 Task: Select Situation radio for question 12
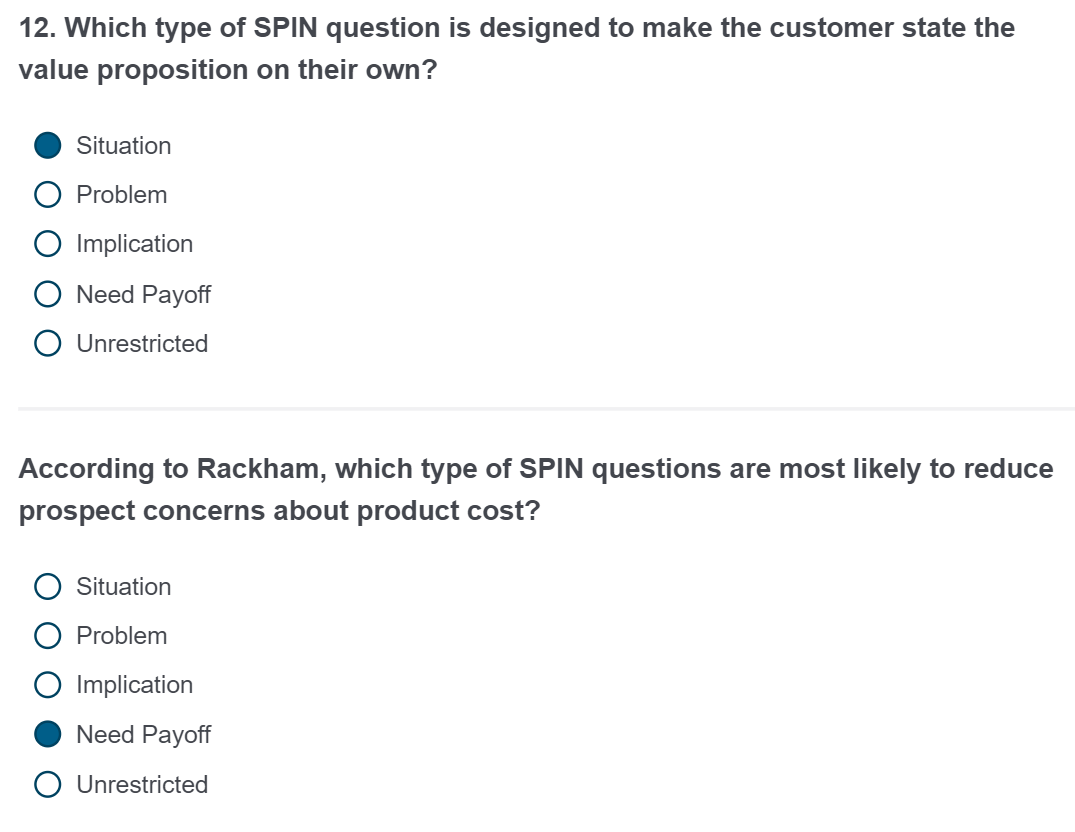47,145
